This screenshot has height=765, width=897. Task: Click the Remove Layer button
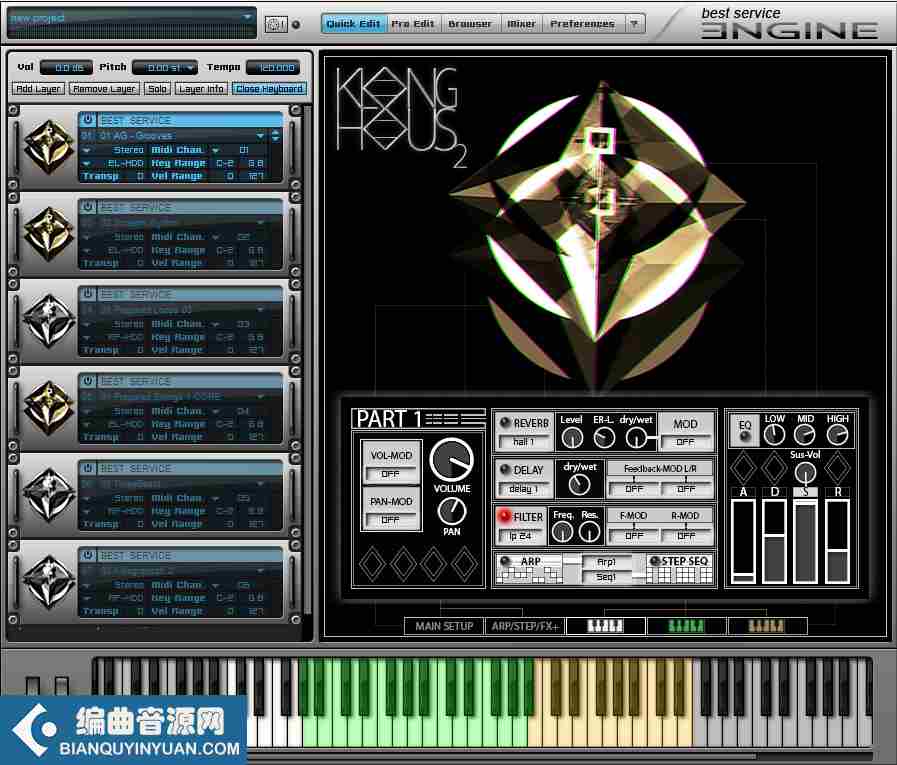(104, 89)
